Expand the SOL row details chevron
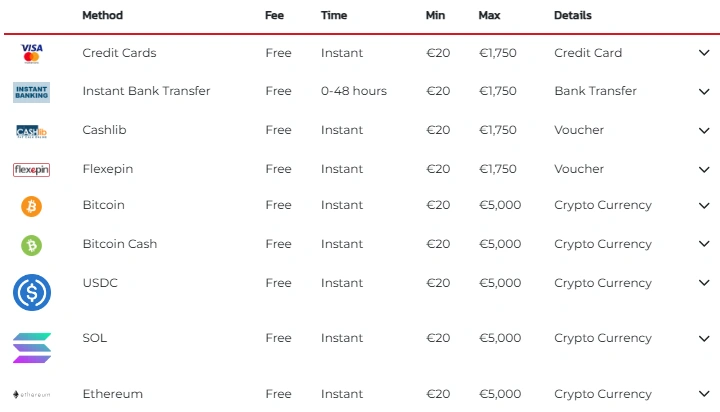The image size is (720, 412). 704,339
